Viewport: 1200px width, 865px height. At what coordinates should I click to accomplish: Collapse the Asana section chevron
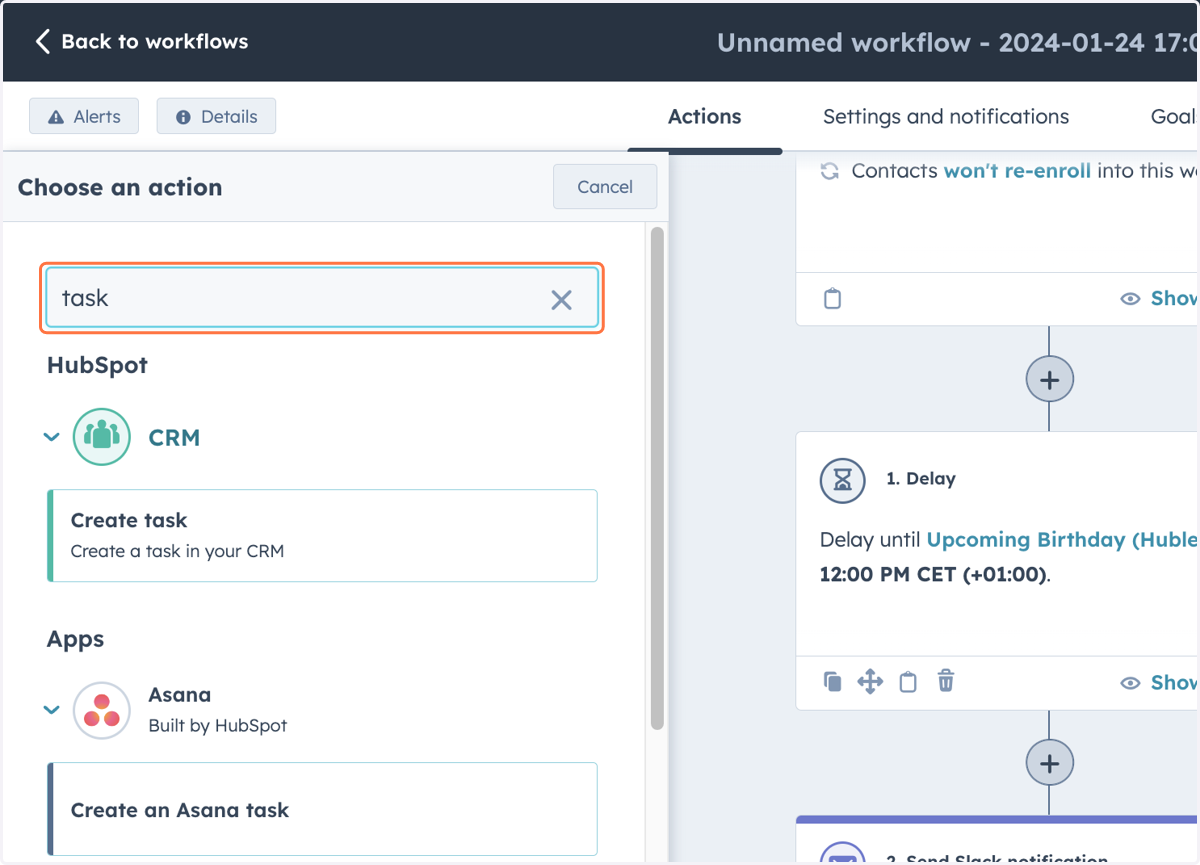[x=52, y=710]
